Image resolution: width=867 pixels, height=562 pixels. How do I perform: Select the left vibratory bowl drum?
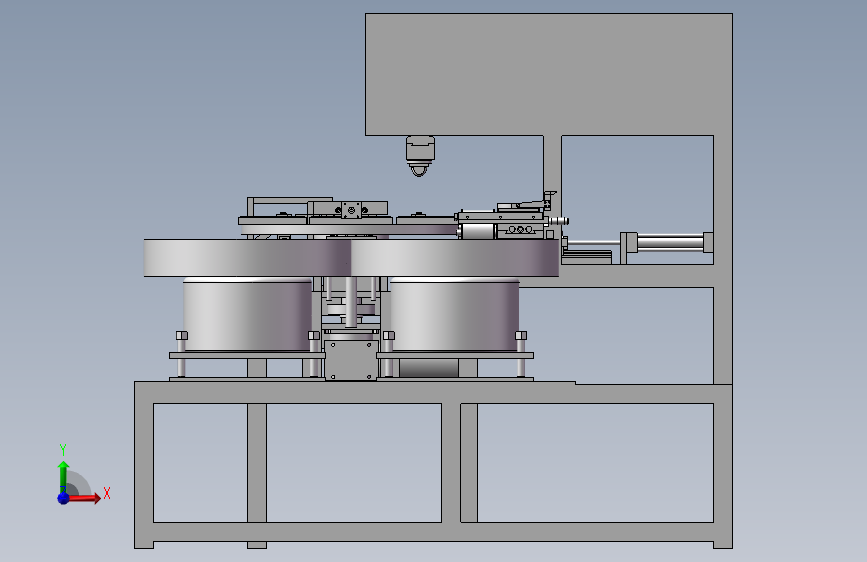tap(247, 314)
